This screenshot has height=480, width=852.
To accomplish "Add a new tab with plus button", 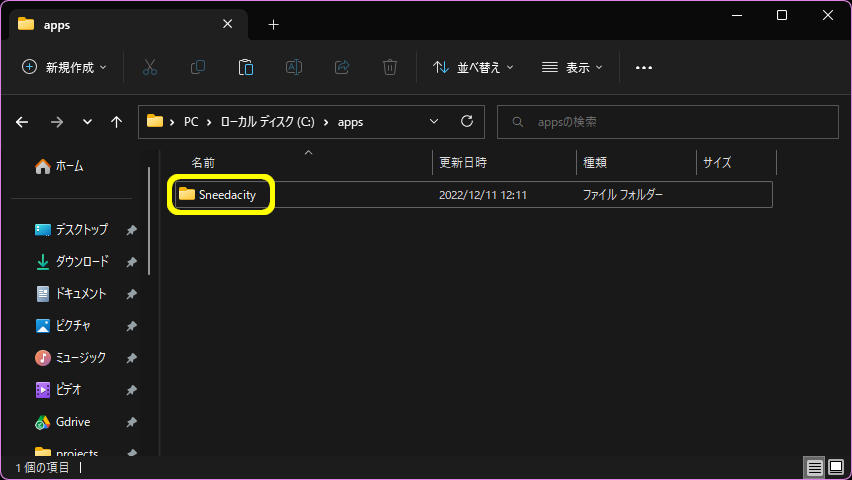I will 273,24.
